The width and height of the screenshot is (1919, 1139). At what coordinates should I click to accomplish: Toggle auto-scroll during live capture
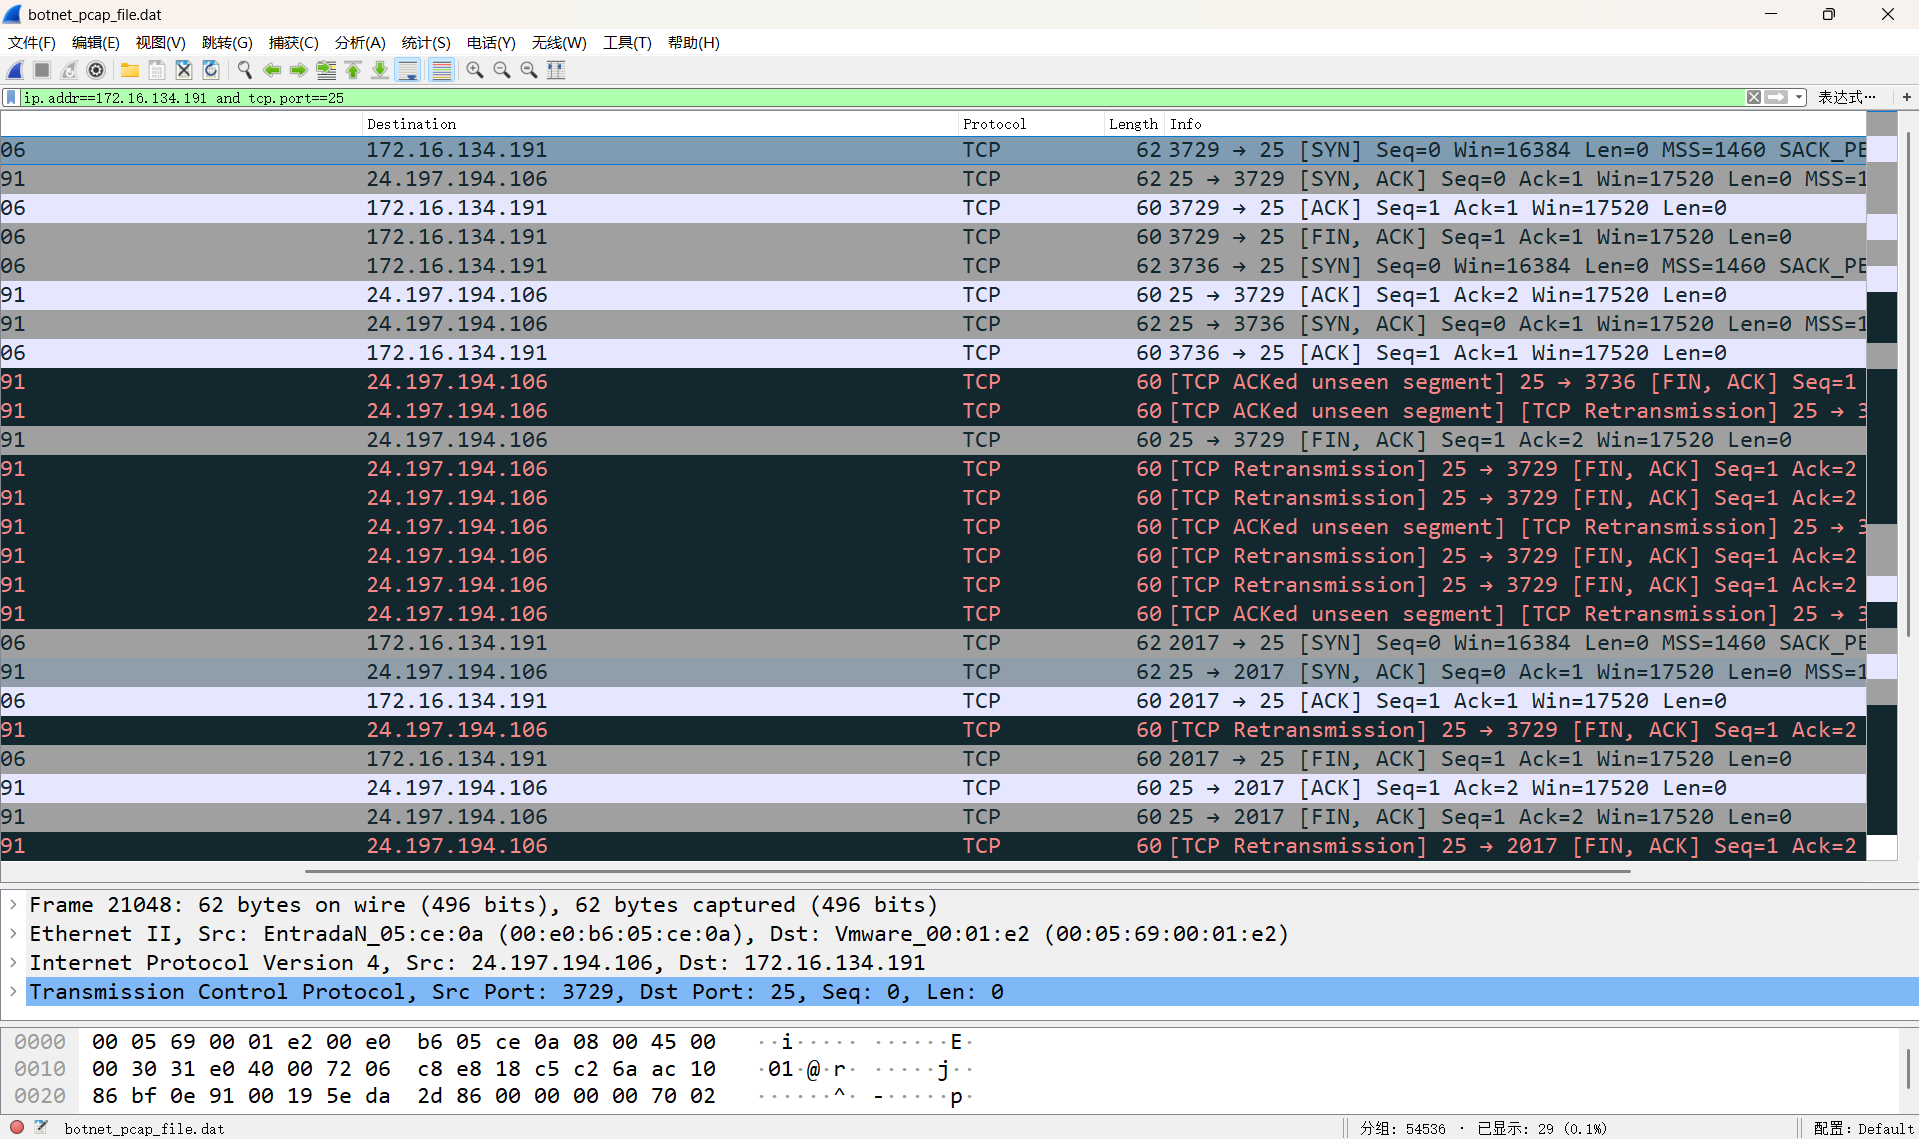(x=408, y=70)
